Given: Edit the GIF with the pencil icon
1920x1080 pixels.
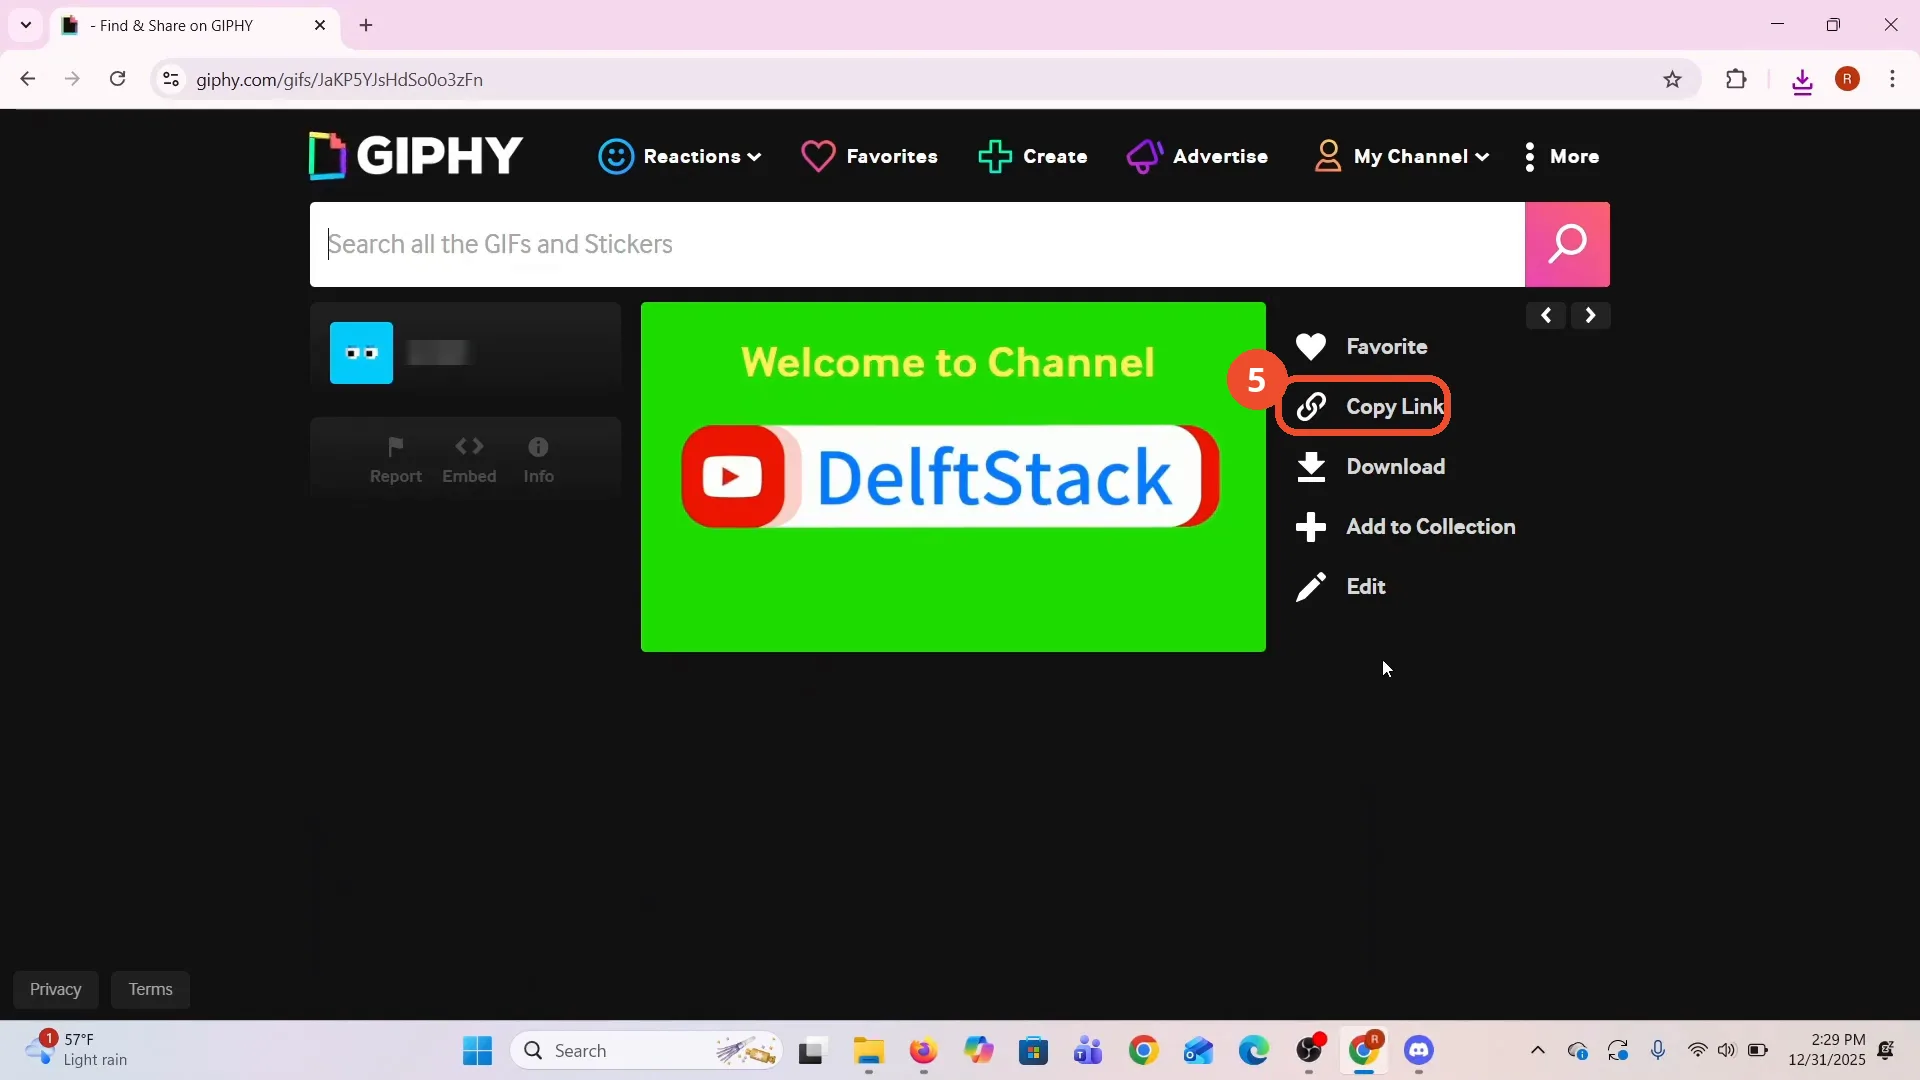Looking at the screenshot, I should click(1340, 586).
